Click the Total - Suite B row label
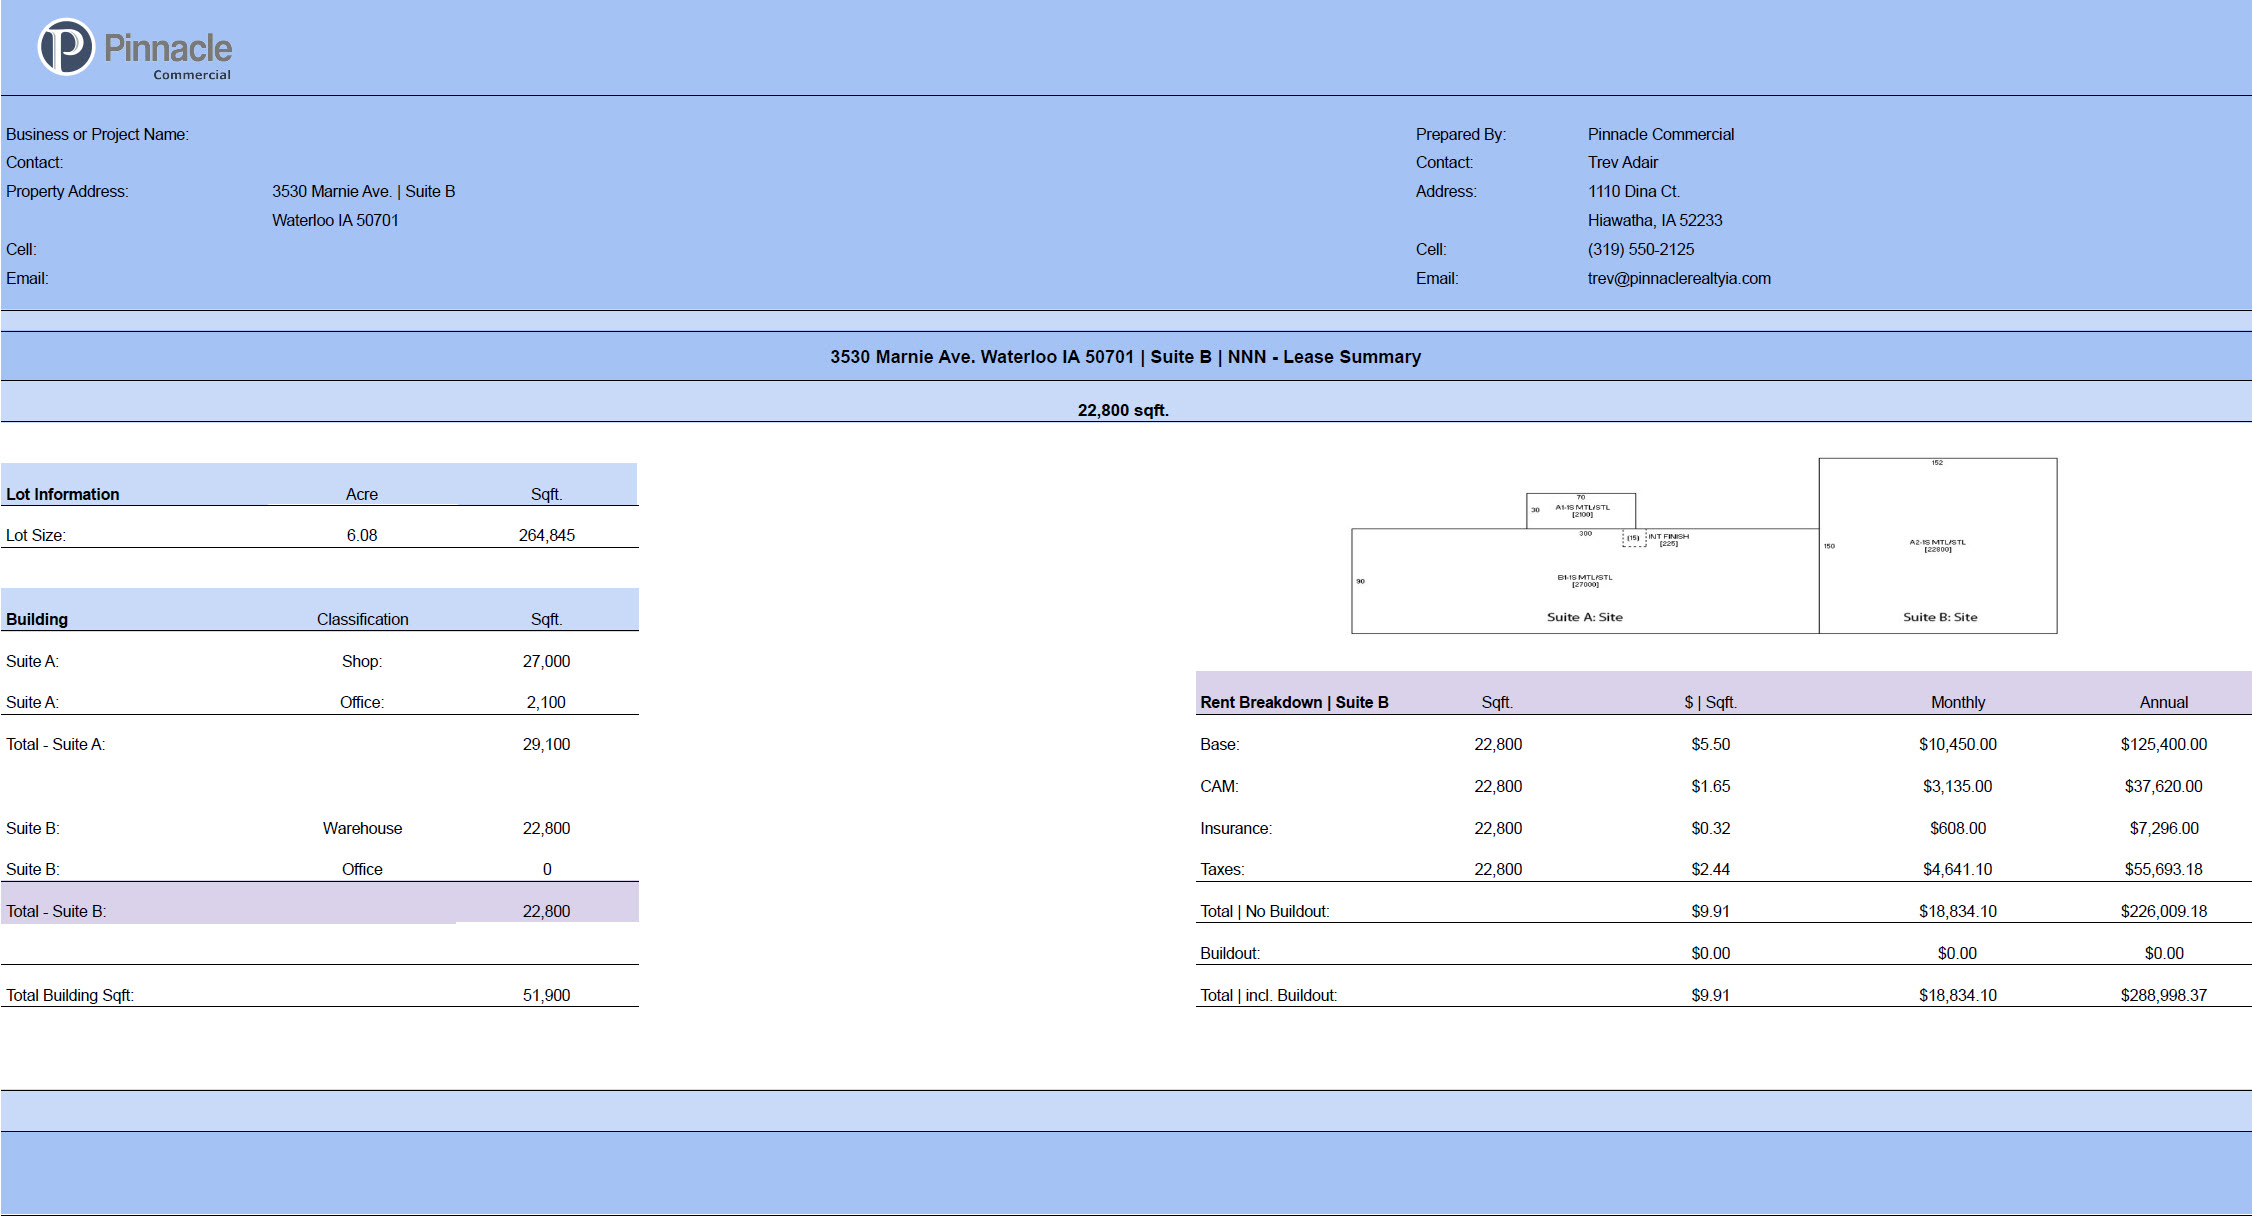Viewport: 2252px width, 1216px height. click(56, 911)
